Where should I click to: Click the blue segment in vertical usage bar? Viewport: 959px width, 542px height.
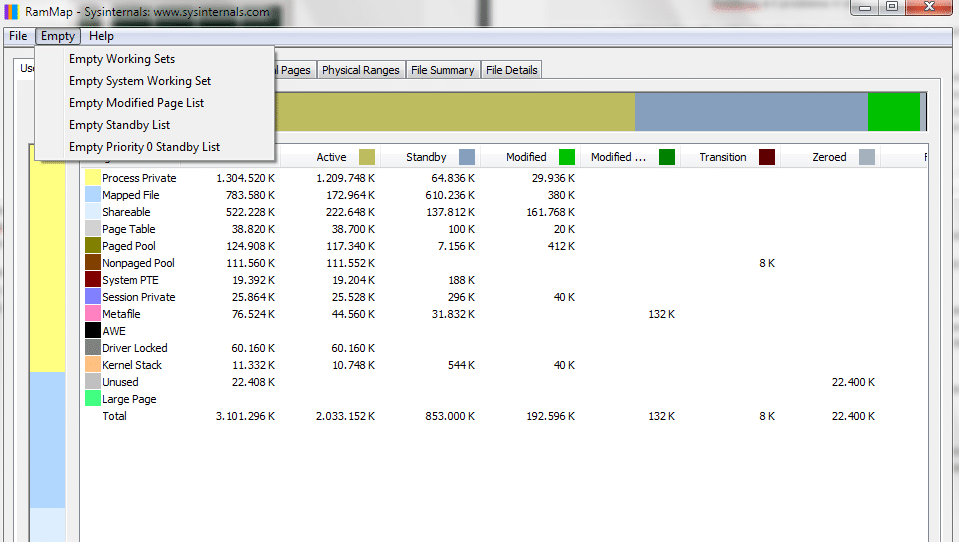(x=48, y=440)
